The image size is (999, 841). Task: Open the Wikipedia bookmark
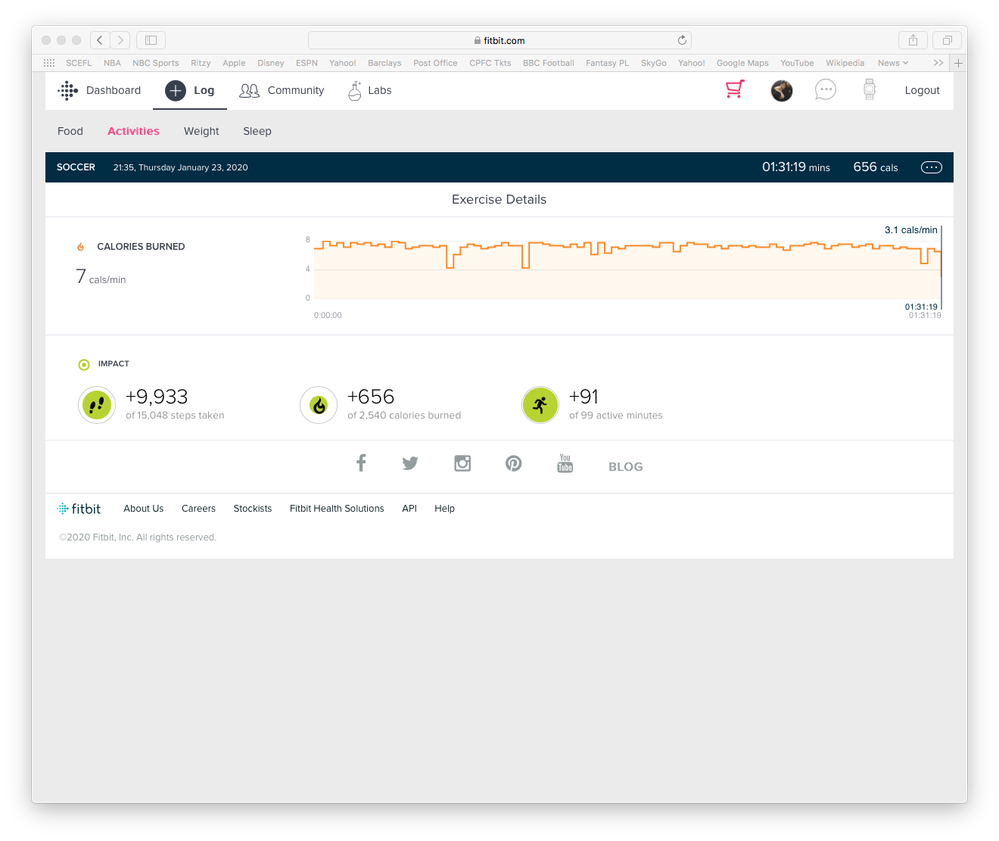(845, 63)
